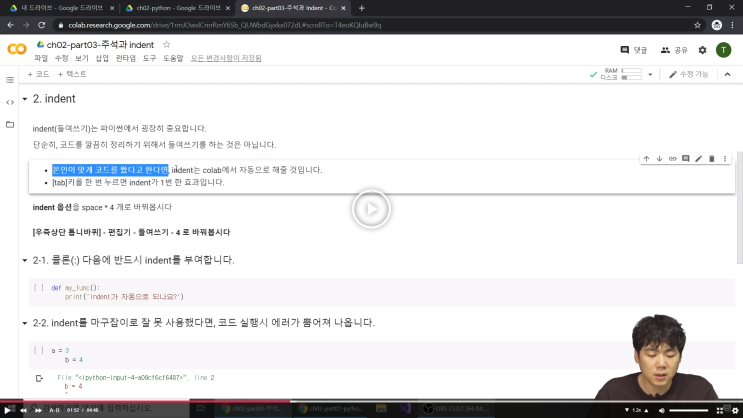Run the a = 3 code cell
The height and width of the screenshot is (418, 743).
point(39,350)
